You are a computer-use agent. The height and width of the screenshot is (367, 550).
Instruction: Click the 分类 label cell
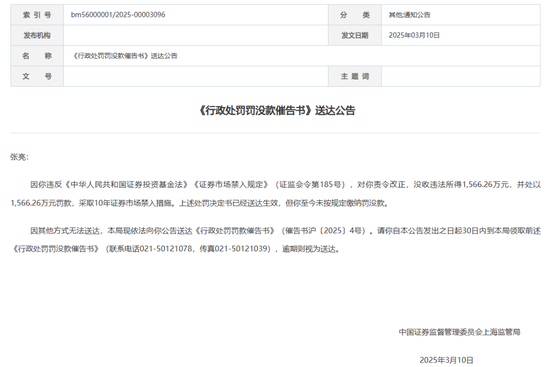(x=355, y=15)
